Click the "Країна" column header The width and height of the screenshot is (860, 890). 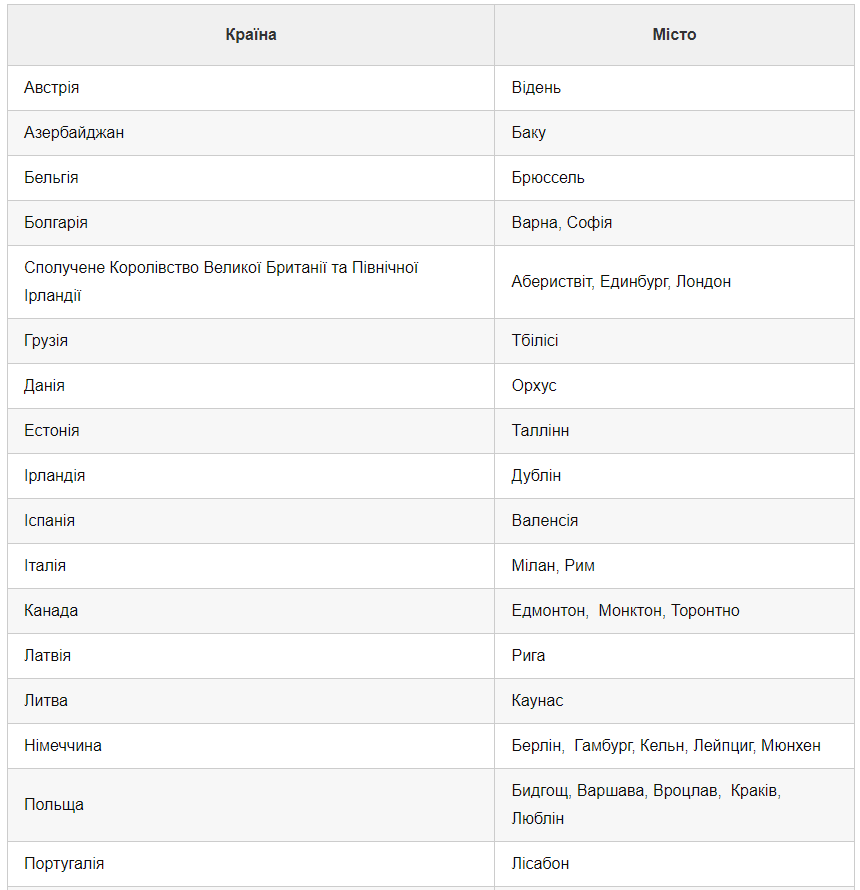coord(251,35)
